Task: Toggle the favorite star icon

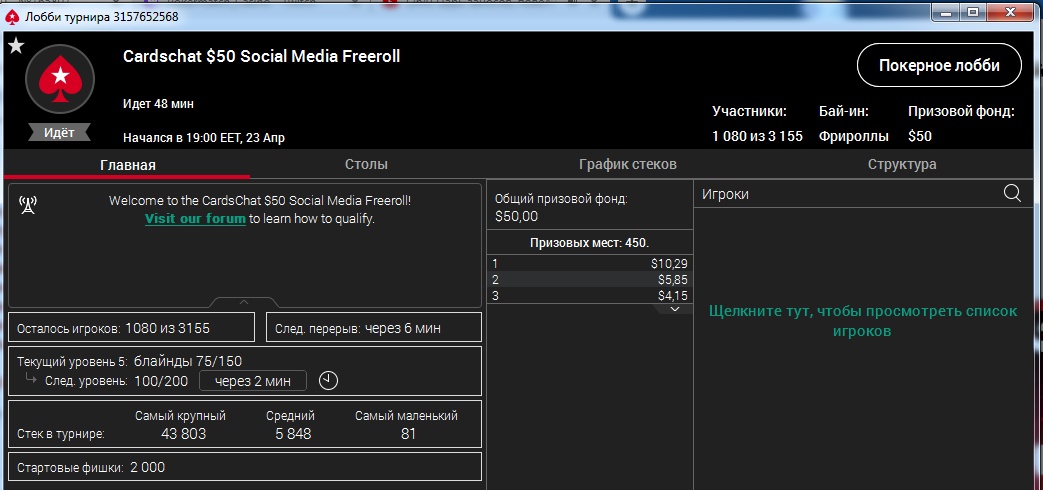Action: pyautogui.click(x=16, y=45)
